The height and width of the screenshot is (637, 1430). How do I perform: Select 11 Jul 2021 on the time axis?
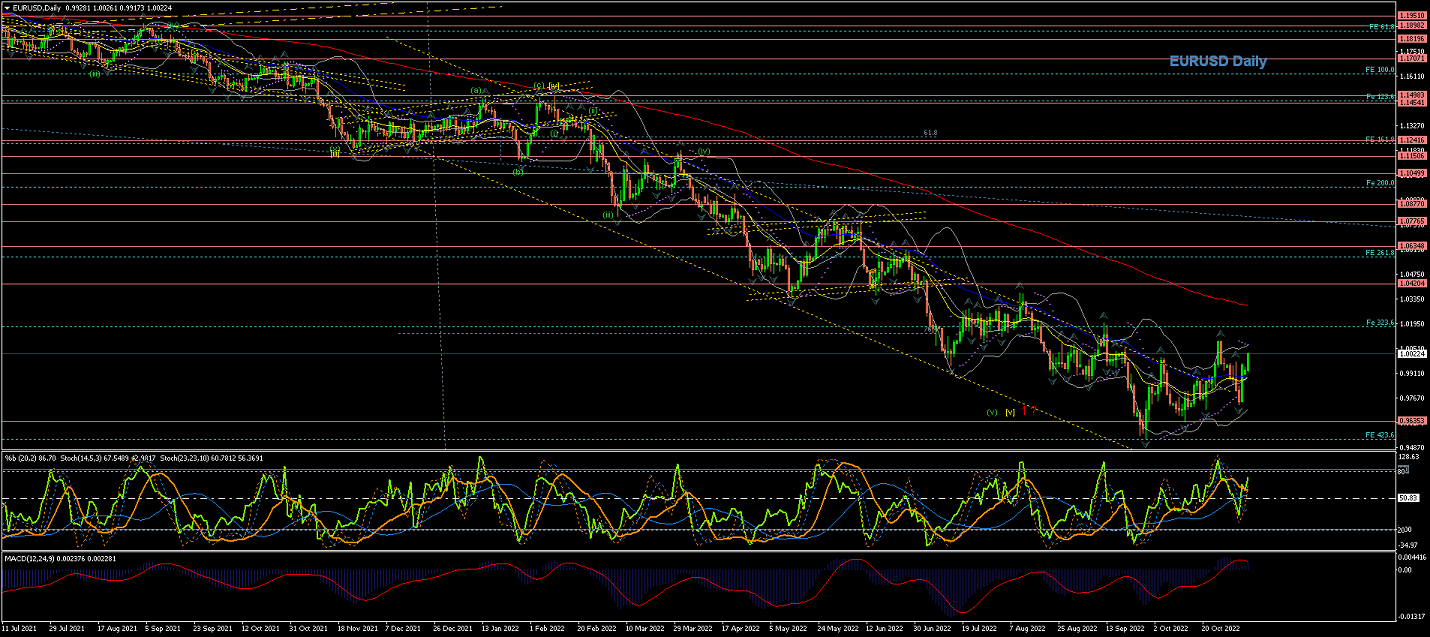tap(20, 630)
